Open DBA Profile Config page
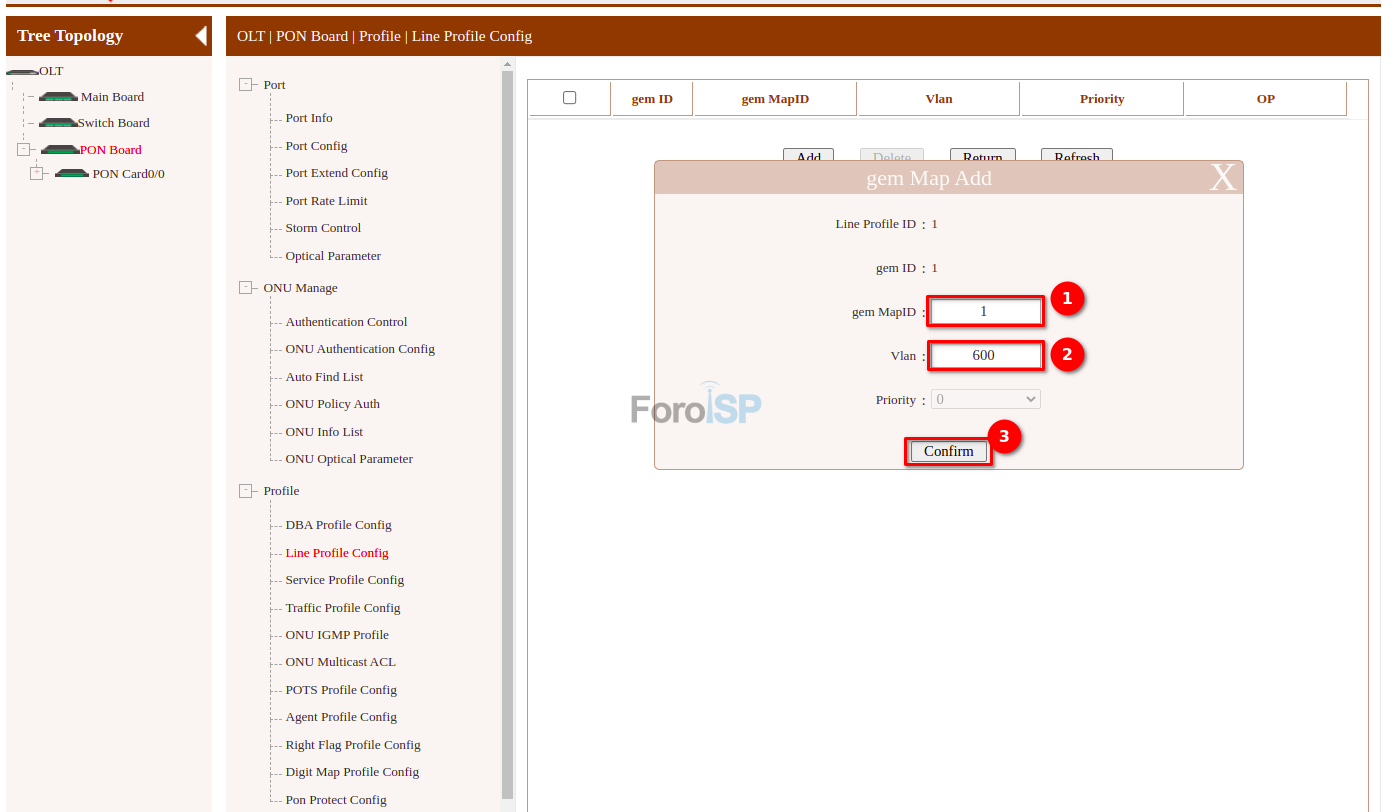Screen dimensions: 1393x812 tap(338, 525)
